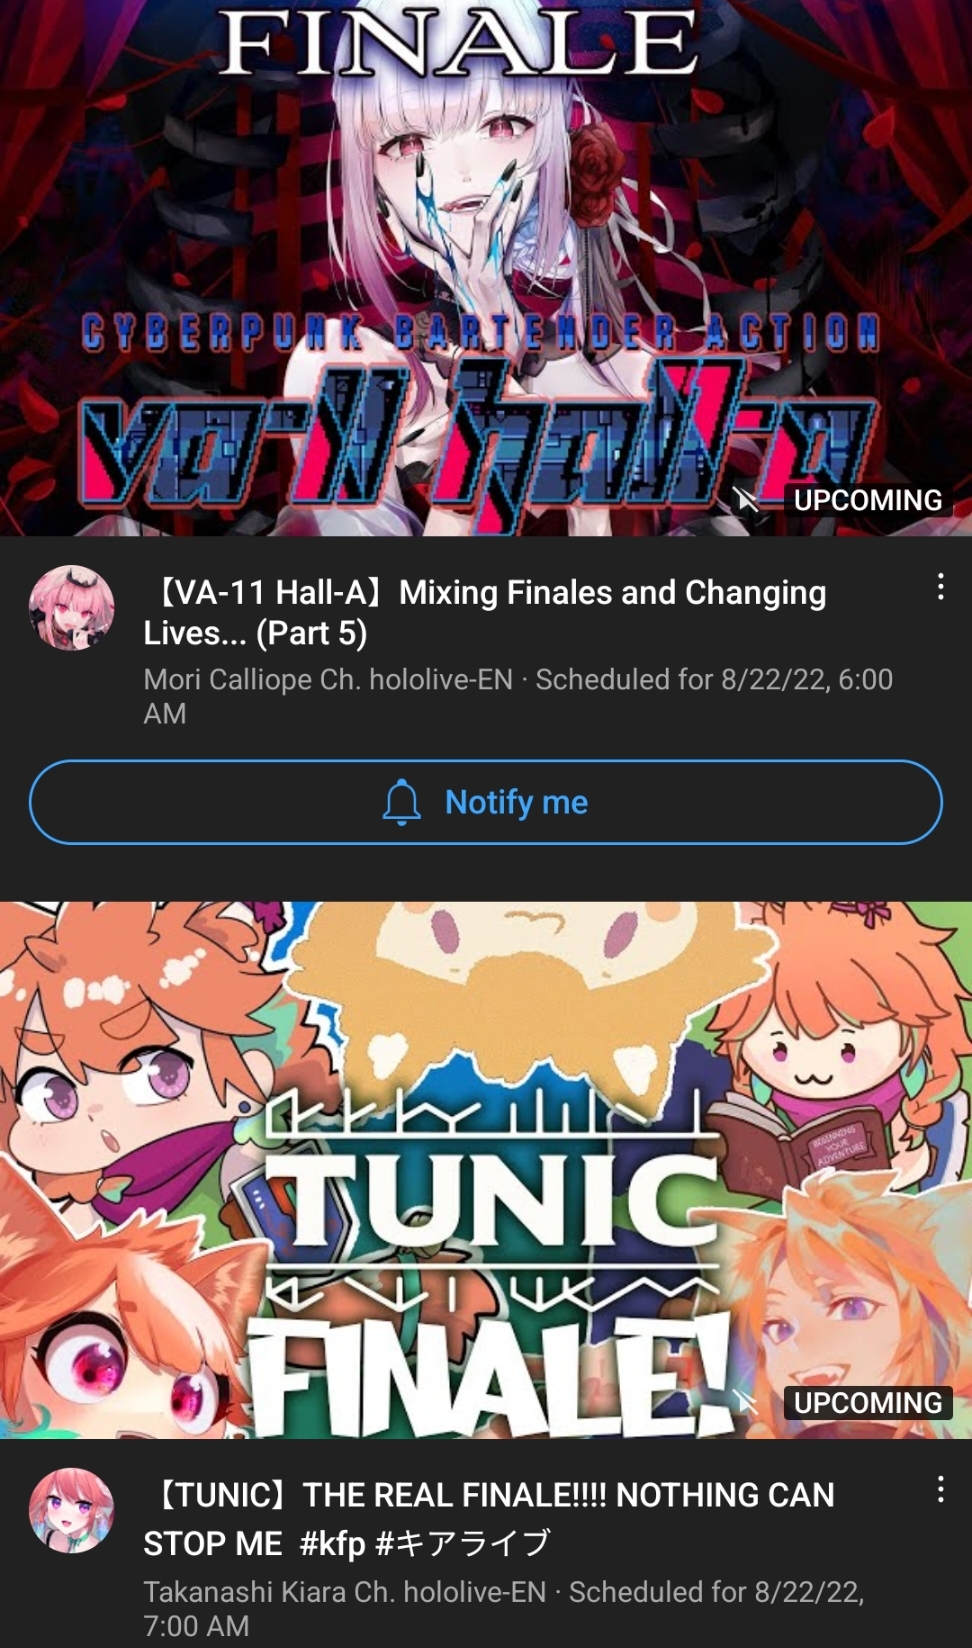
Task: Open the TUNIC FINALE stream thumbnail
Action: click(x=486, y=1170)
